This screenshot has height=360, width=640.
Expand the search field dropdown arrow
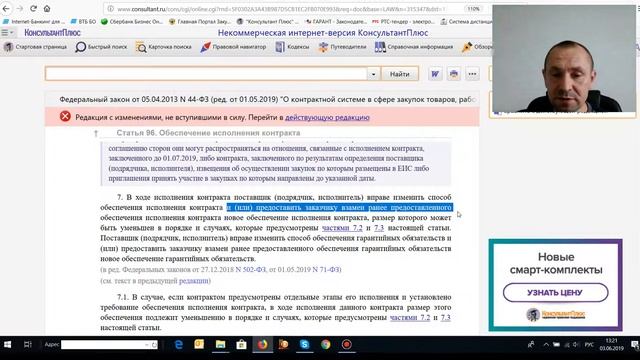373,74
